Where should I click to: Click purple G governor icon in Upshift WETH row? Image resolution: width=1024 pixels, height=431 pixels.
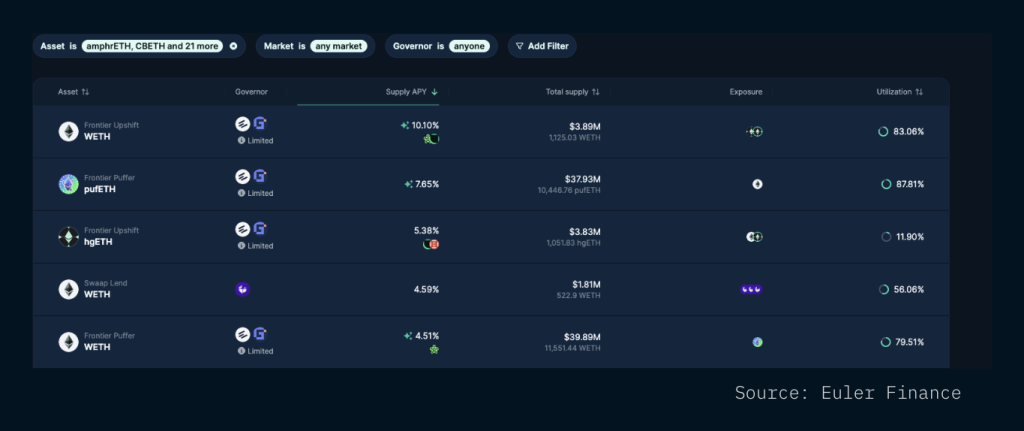[260, 123]
